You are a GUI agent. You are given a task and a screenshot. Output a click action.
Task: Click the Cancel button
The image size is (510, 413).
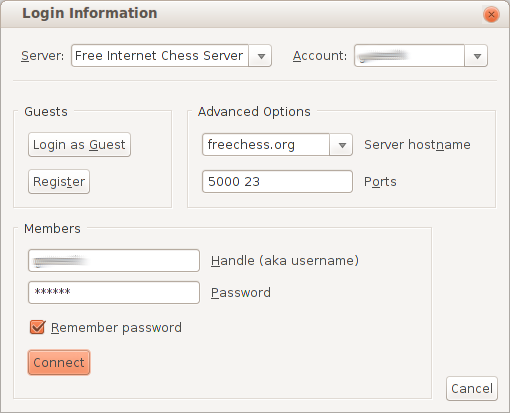click(x=472, y=389)
